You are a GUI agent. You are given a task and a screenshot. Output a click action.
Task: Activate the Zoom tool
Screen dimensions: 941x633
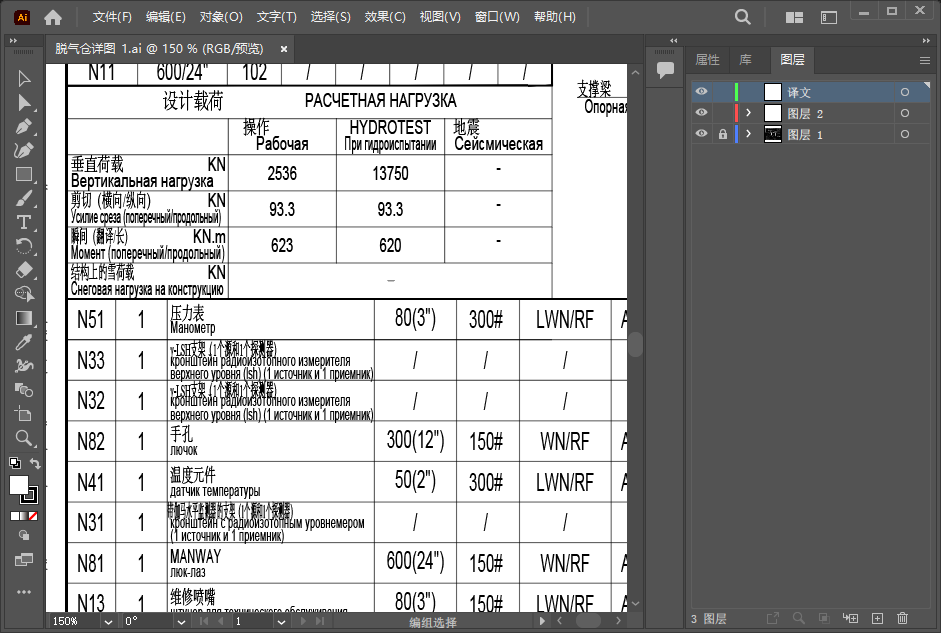[24, 437]
